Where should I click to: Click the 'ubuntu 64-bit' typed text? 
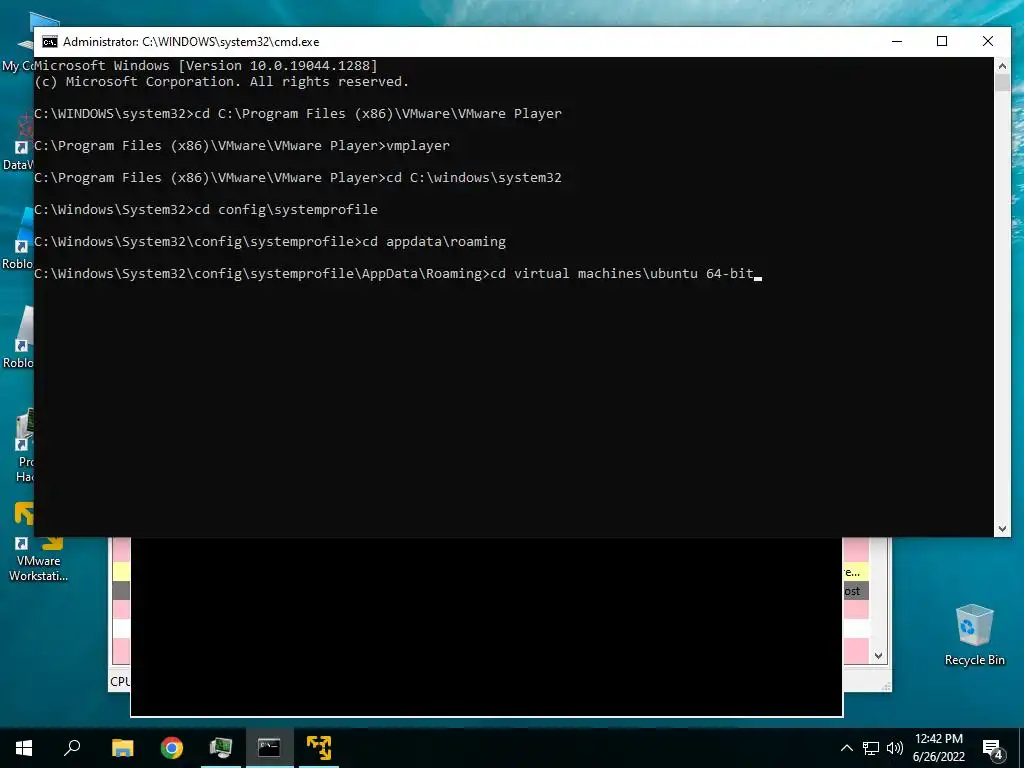click(x=701, y=274)
